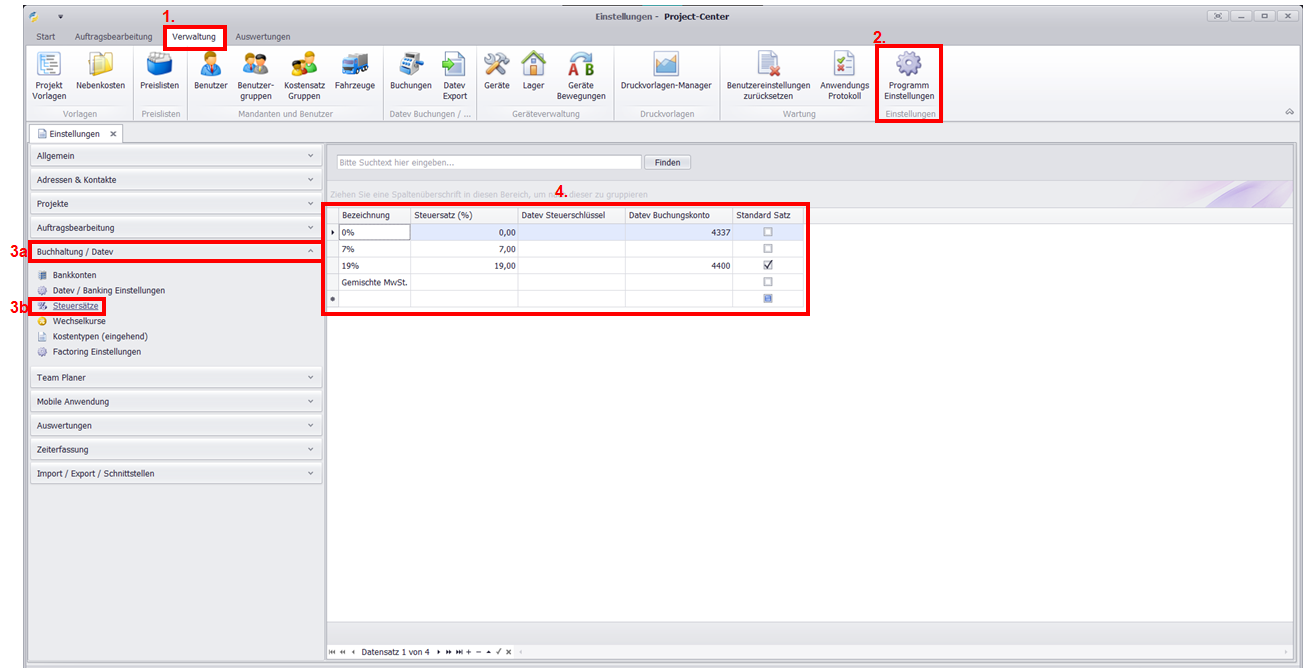Open the Steuersätze settings link
Image resolution: width=1303 pixels, height=668 pixels.
[x=75, y=306]
